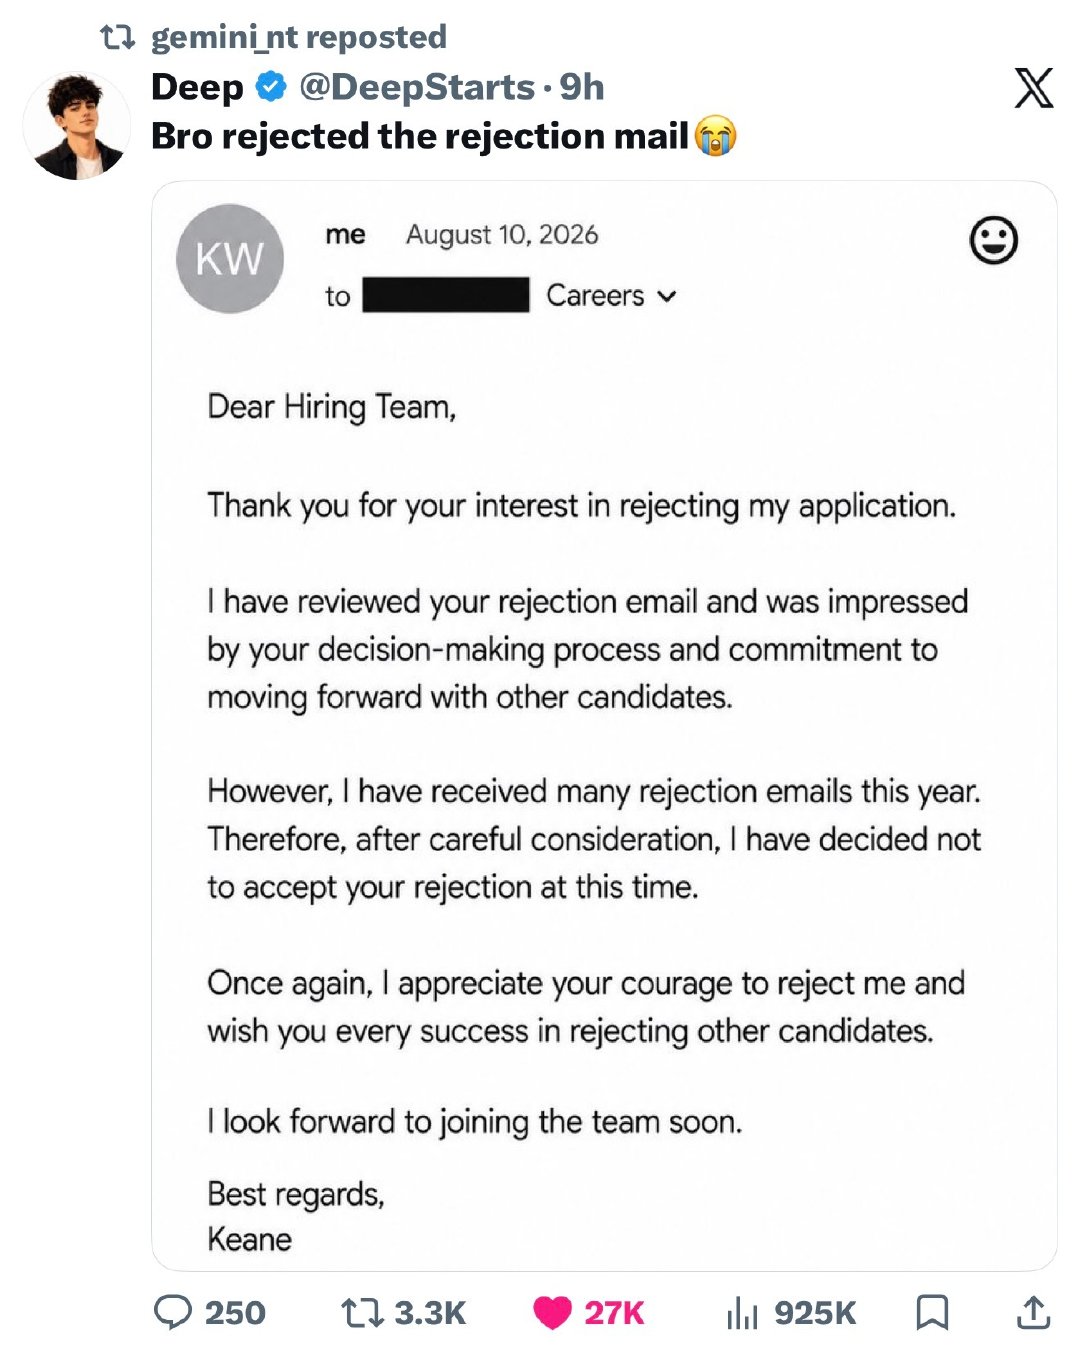Click the blue verified badge
The height and width of the screenshot is (1364, 1080).
pos(270,87)
